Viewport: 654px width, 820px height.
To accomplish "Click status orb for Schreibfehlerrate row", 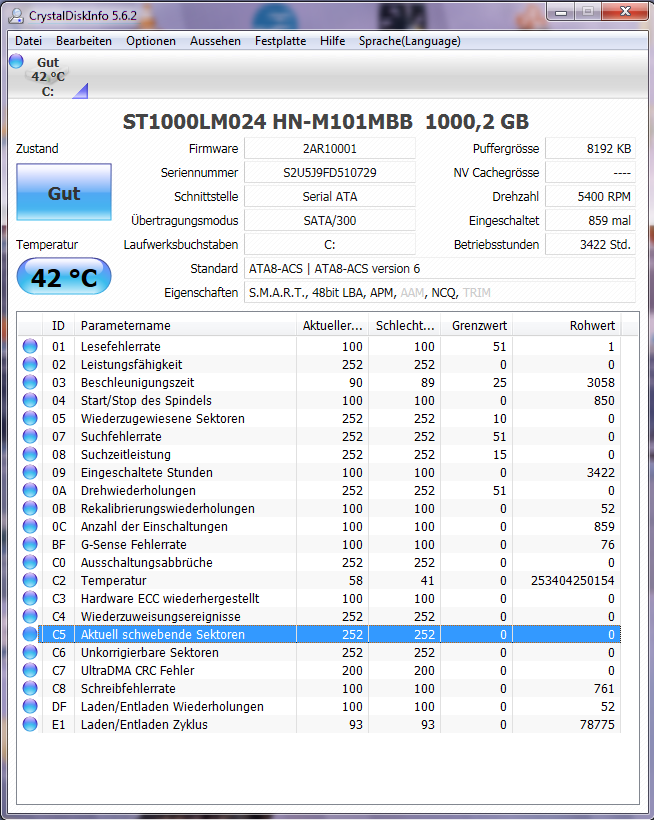I will pyautogui.click(x=30, y=688).
